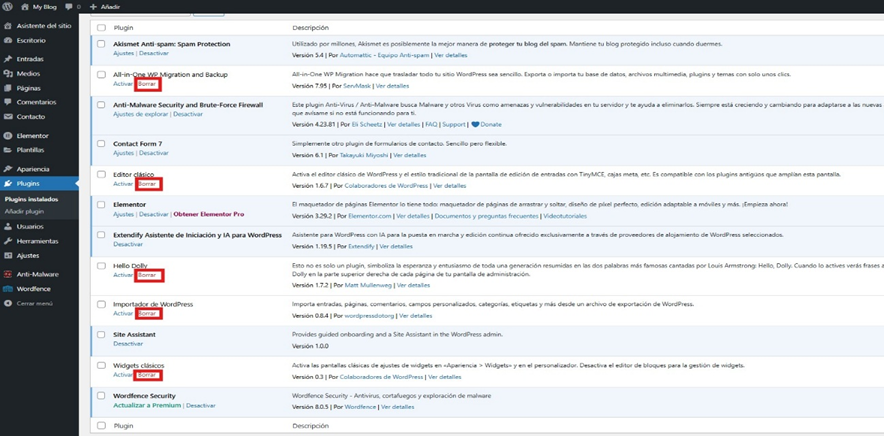Click the Plugins plug icon
884x436 pixels.
point(8,183)
